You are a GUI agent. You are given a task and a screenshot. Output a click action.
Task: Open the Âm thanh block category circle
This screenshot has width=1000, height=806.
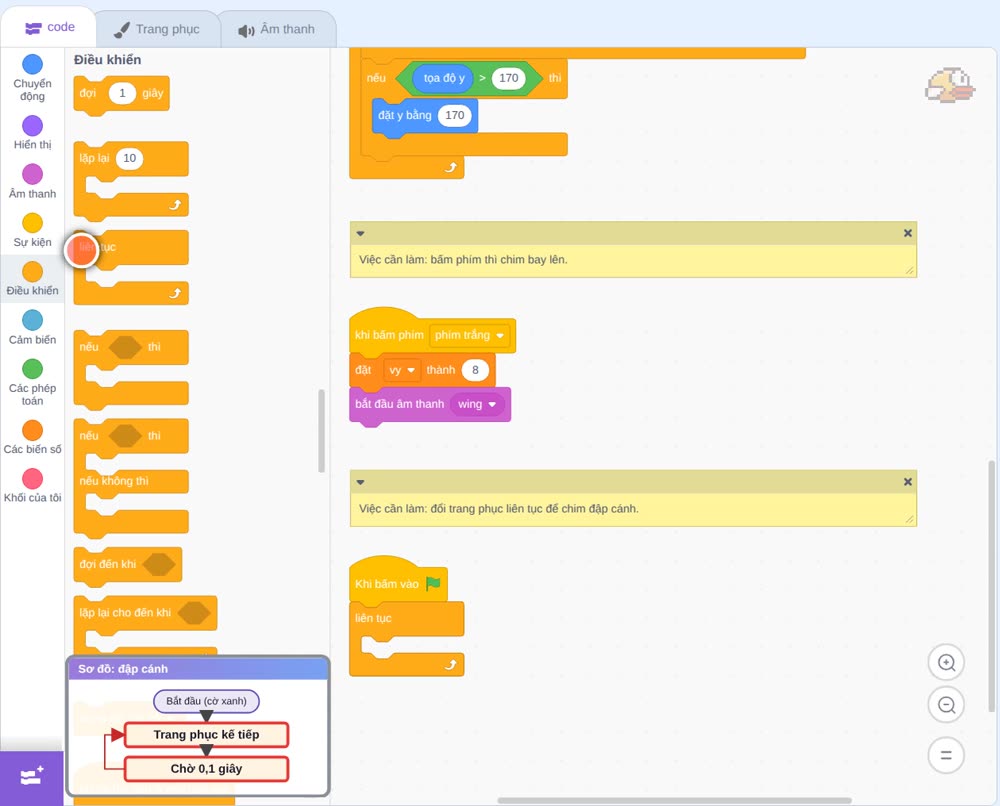33,174
